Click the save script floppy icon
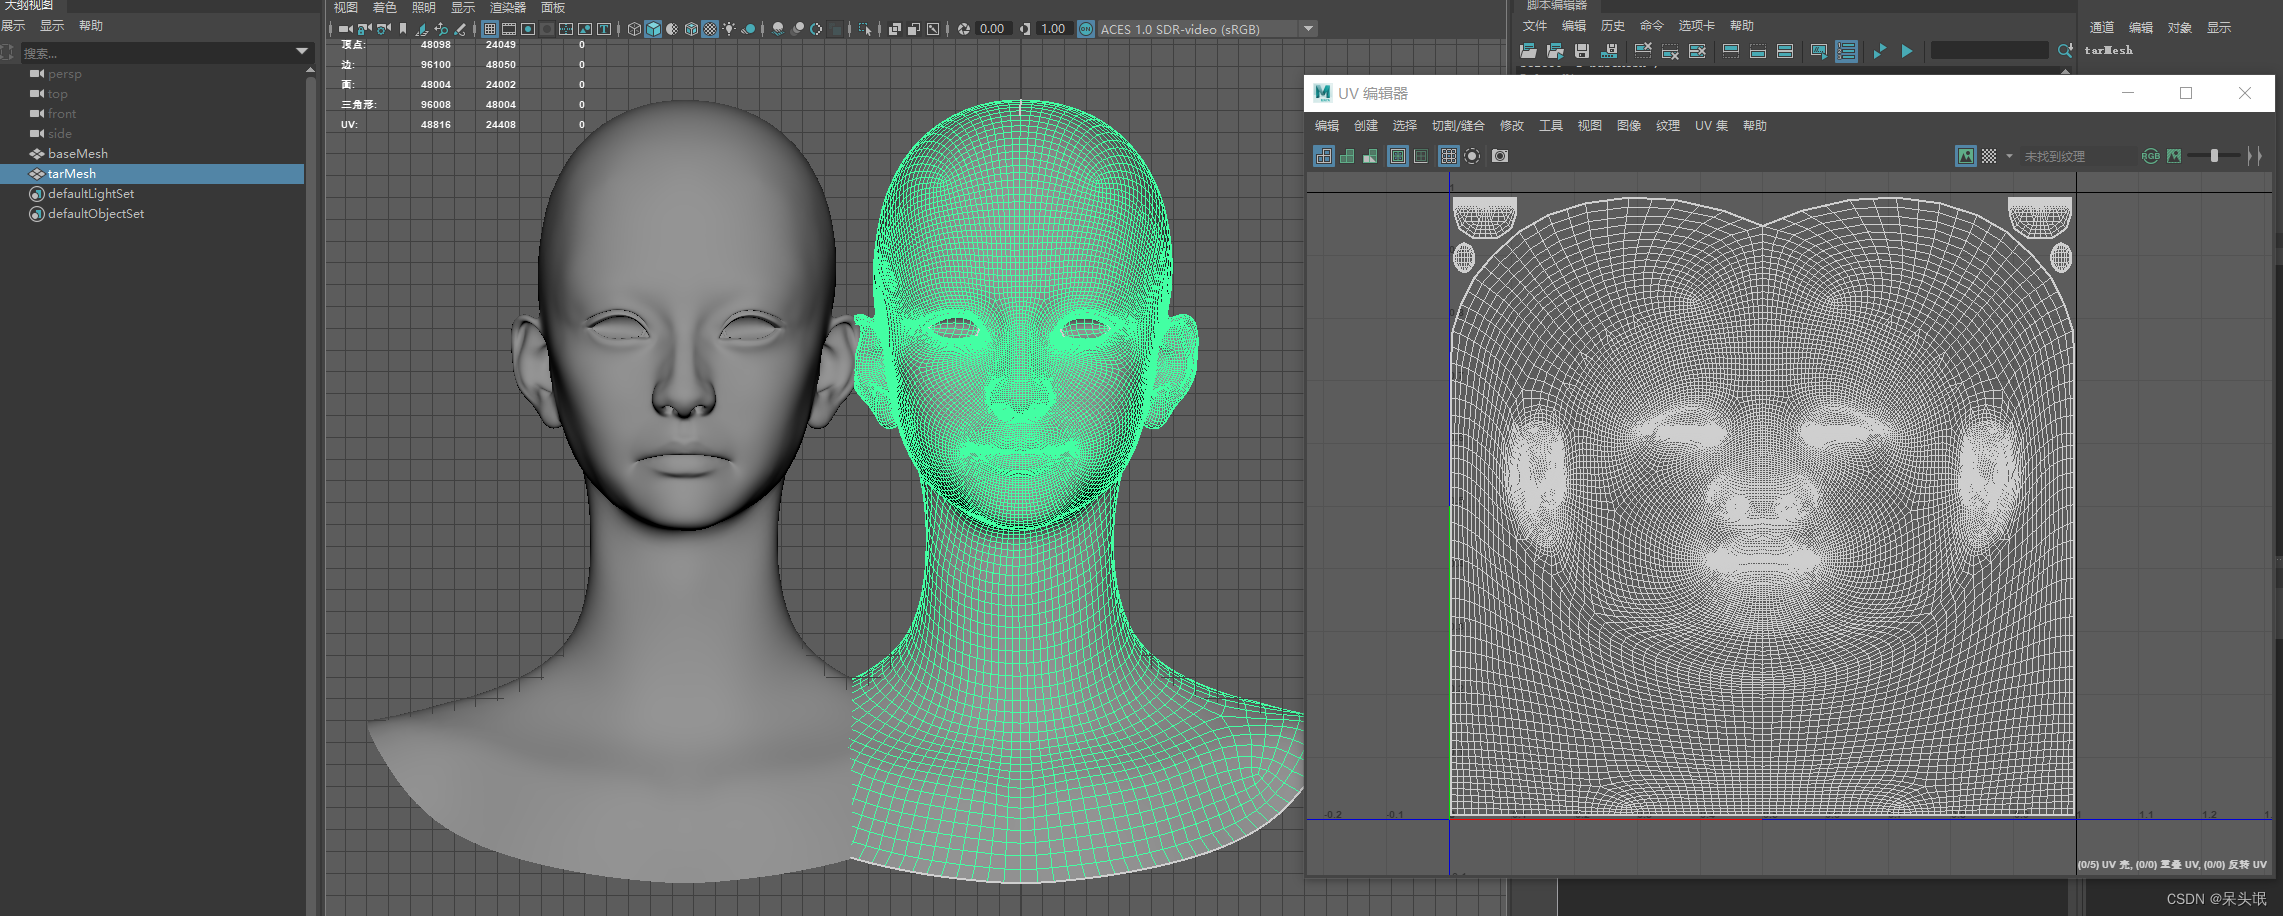Viewport: 2283px width, 916px height. point(1581,51)
